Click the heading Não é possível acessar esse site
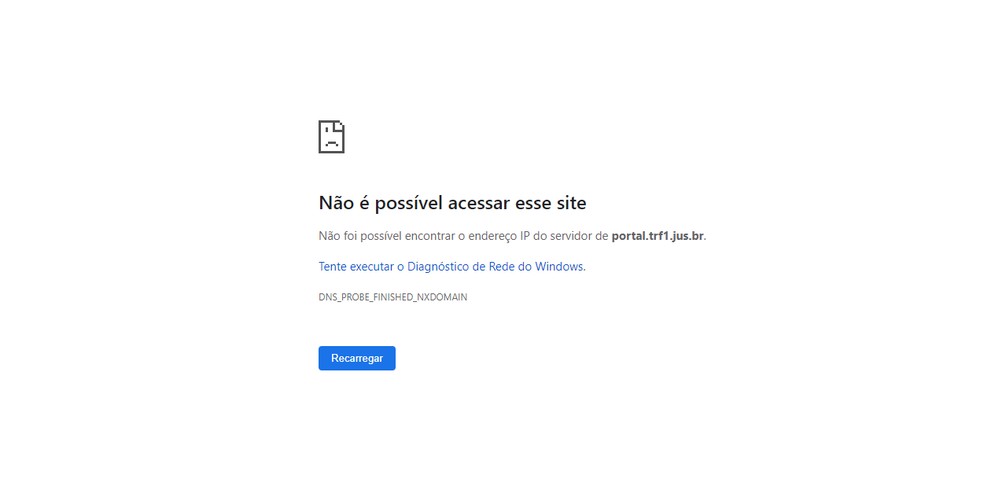The width and height of the screenshot is (984, 501). pos(452,203)
